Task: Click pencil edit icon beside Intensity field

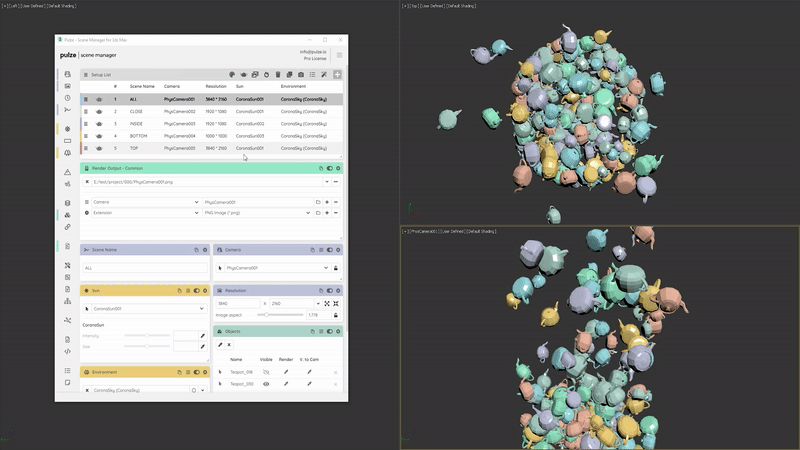Action: (203, 336)
